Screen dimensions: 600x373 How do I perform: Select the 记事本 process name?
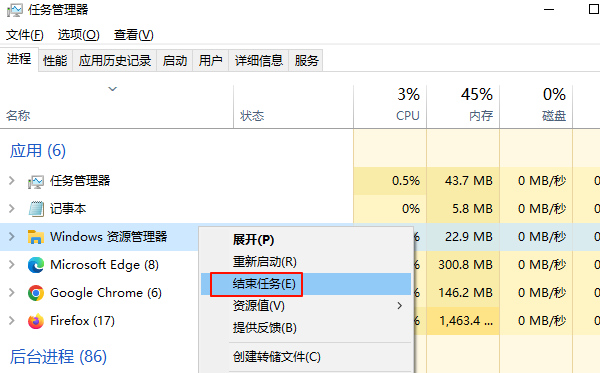tap(68, 208)
